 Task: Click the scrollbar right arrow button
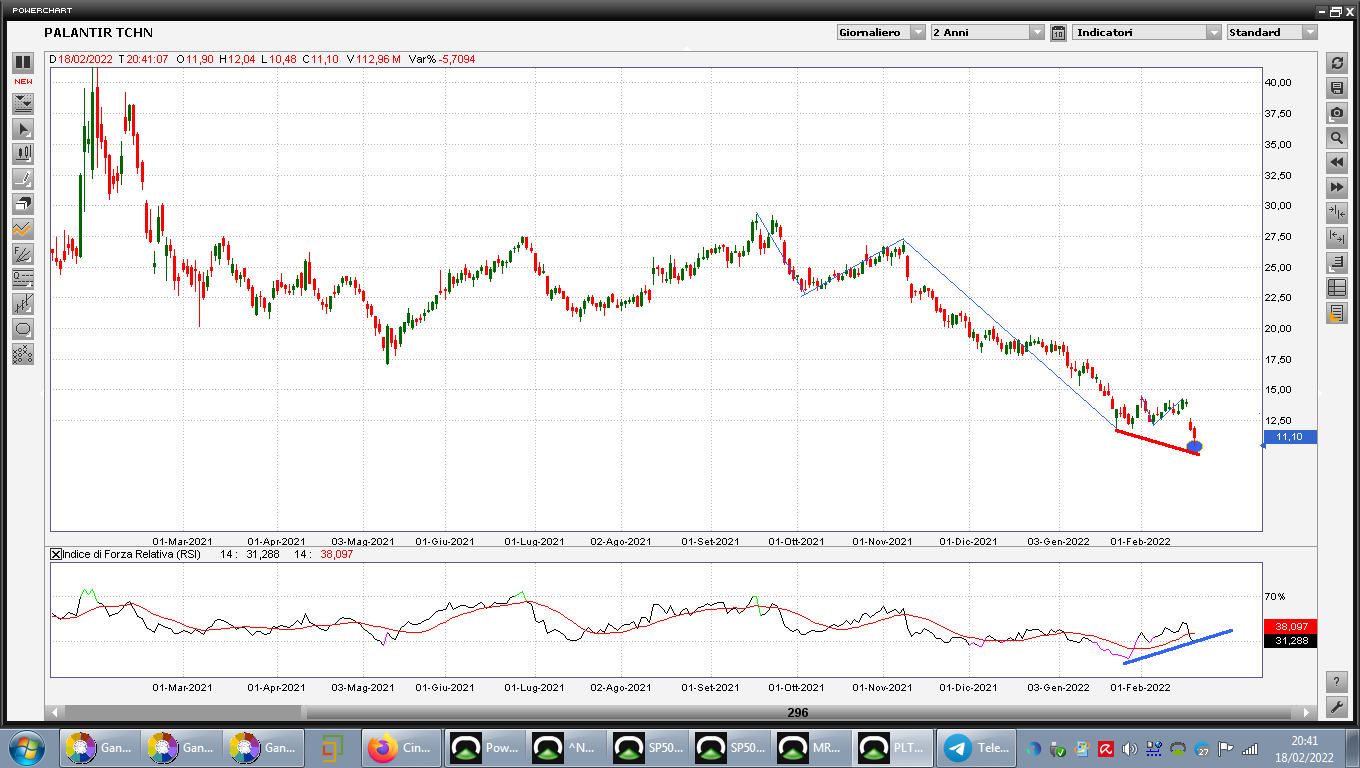click(x=1305, y=712)
